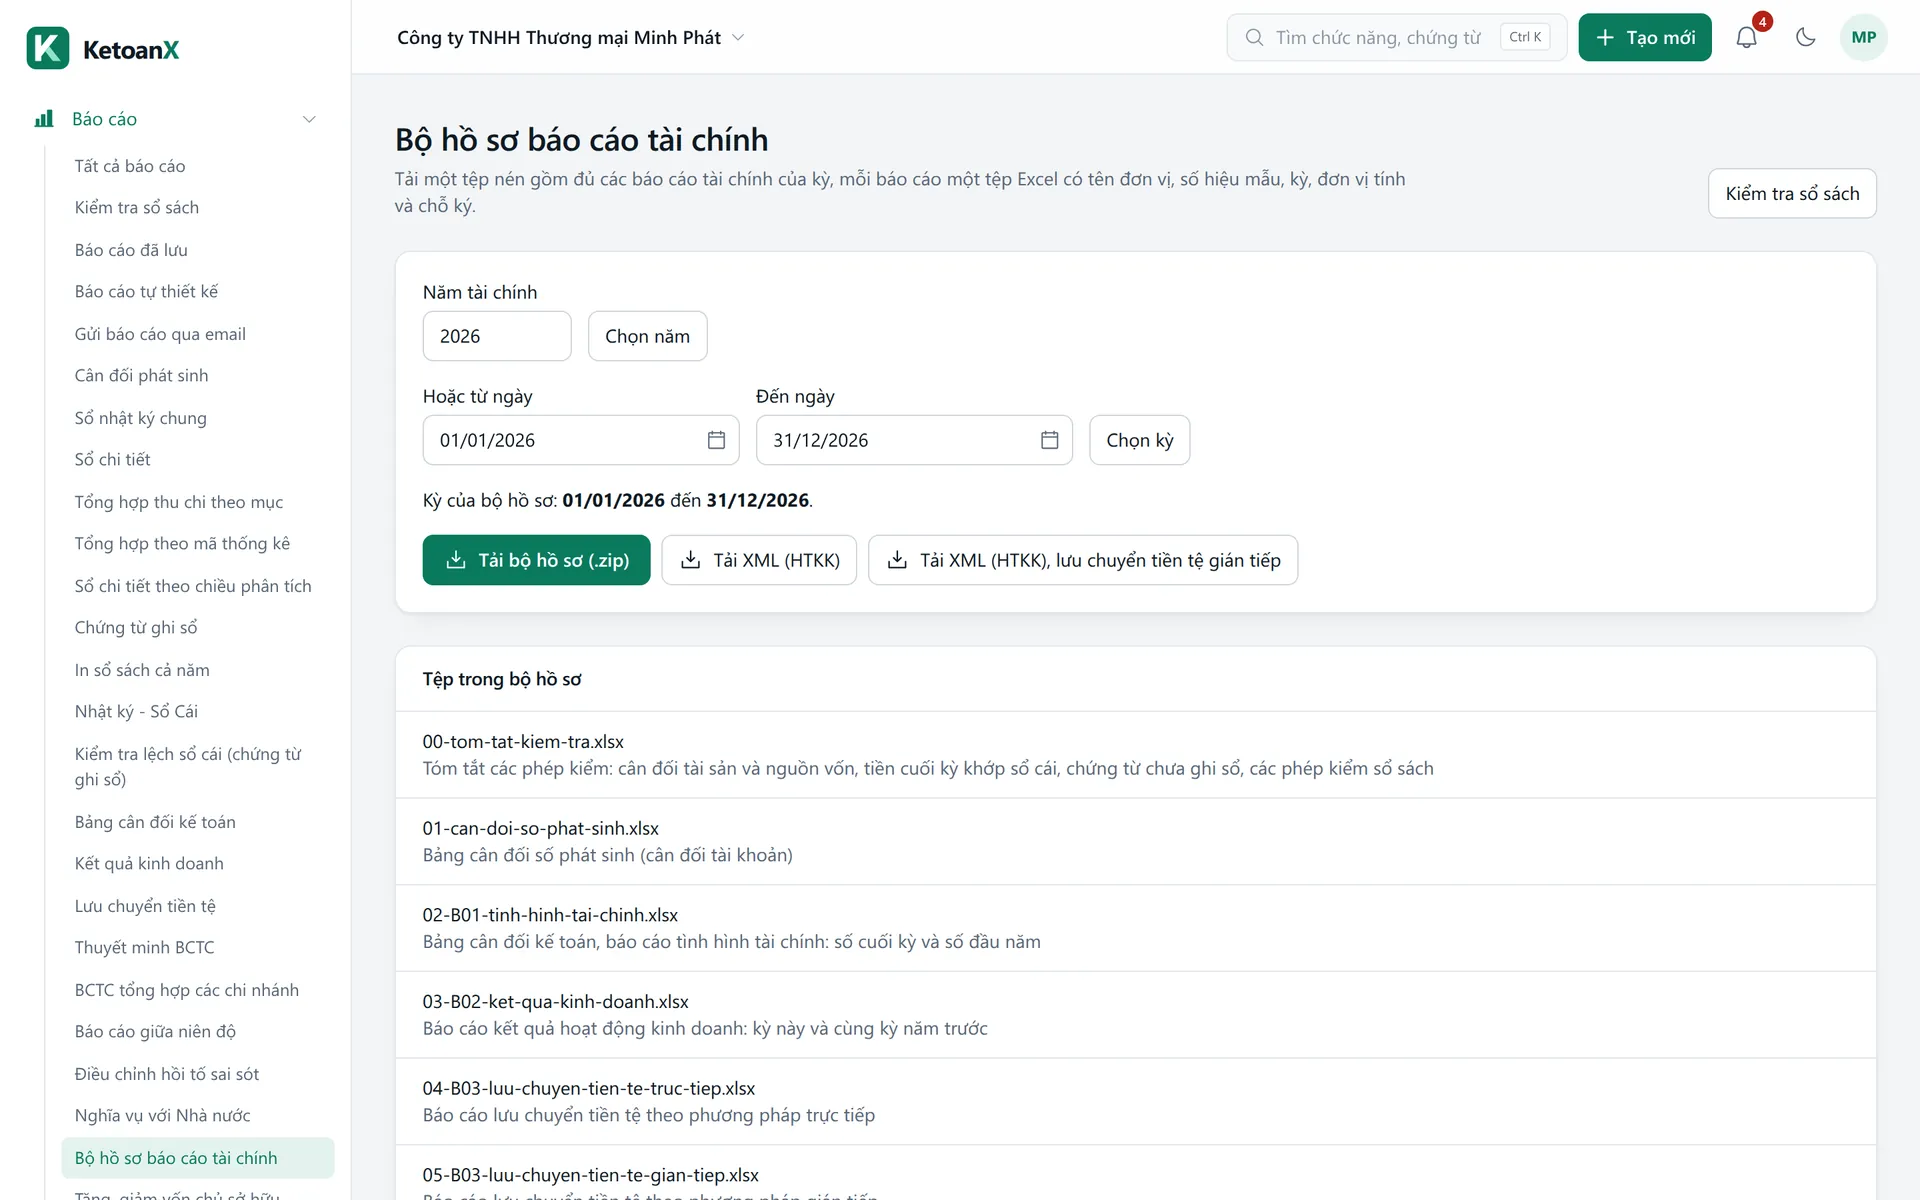This screenshot has width=1920, height=1200.
Task: Select Bộ hồ sơ báo cáo tài chính item
Action: tap(198, 1158)
